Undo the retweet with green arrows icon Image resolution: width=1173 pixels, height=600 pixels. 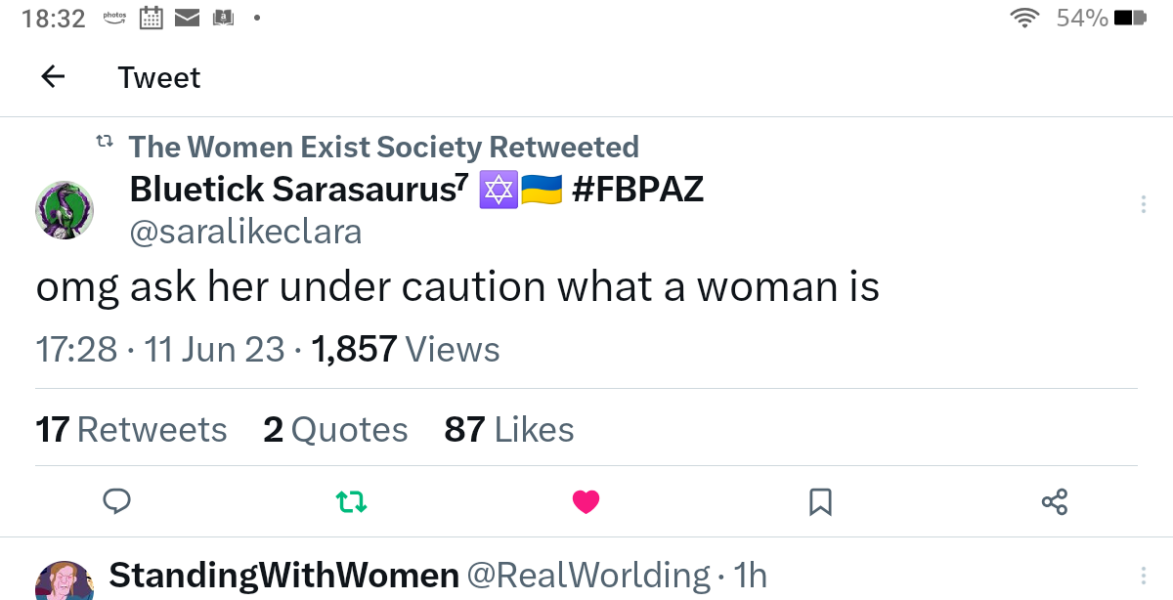click(351, 501)
